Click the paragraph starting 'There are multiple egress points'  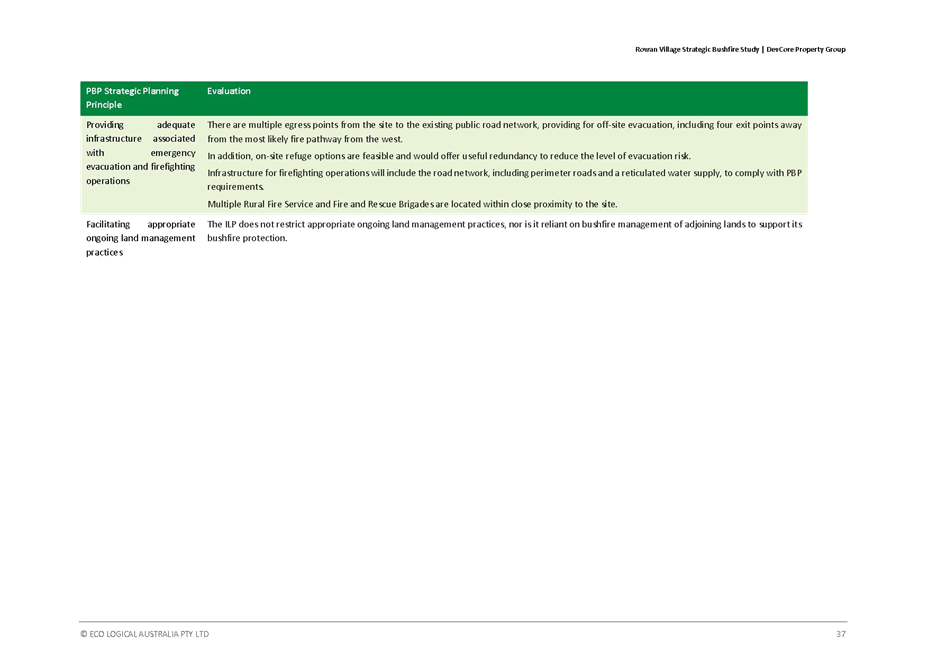(504, 132)
